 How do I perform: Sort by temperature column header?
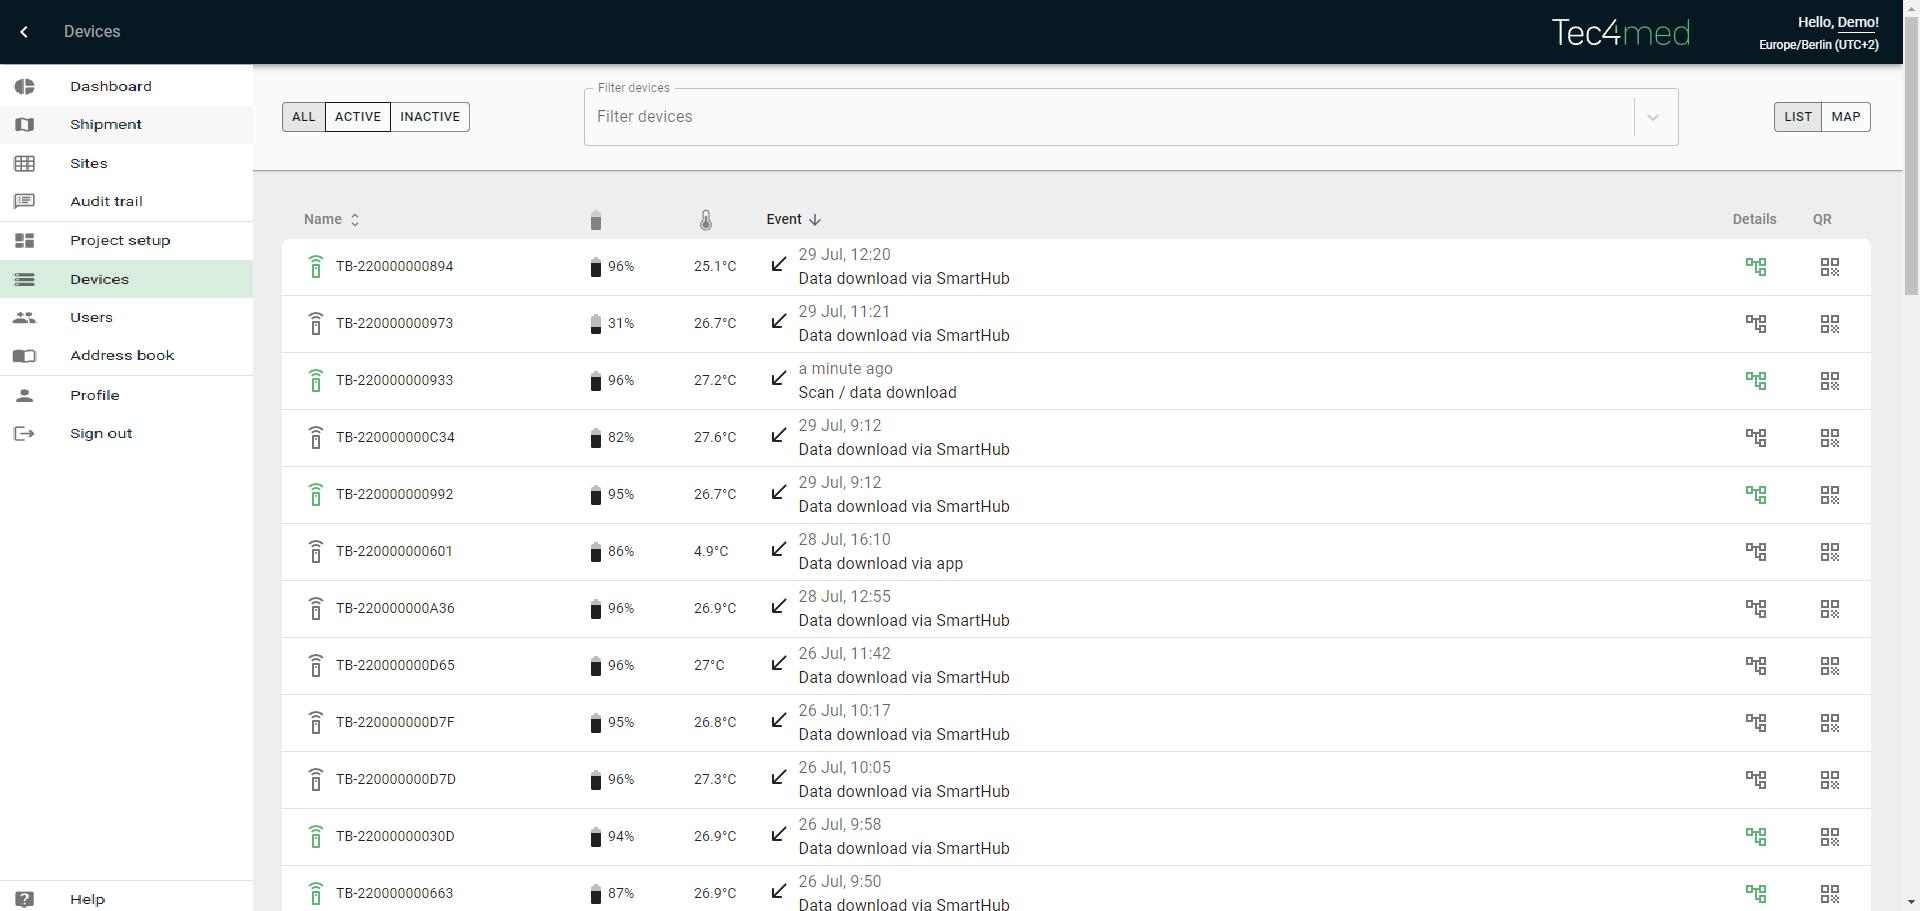tap(706, 220)
